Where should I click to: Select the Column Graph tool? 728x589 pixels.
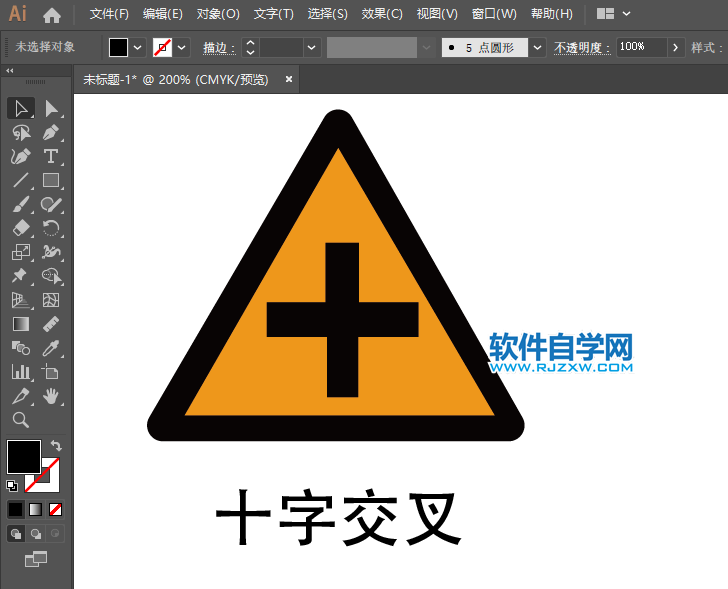pos(21,372)
